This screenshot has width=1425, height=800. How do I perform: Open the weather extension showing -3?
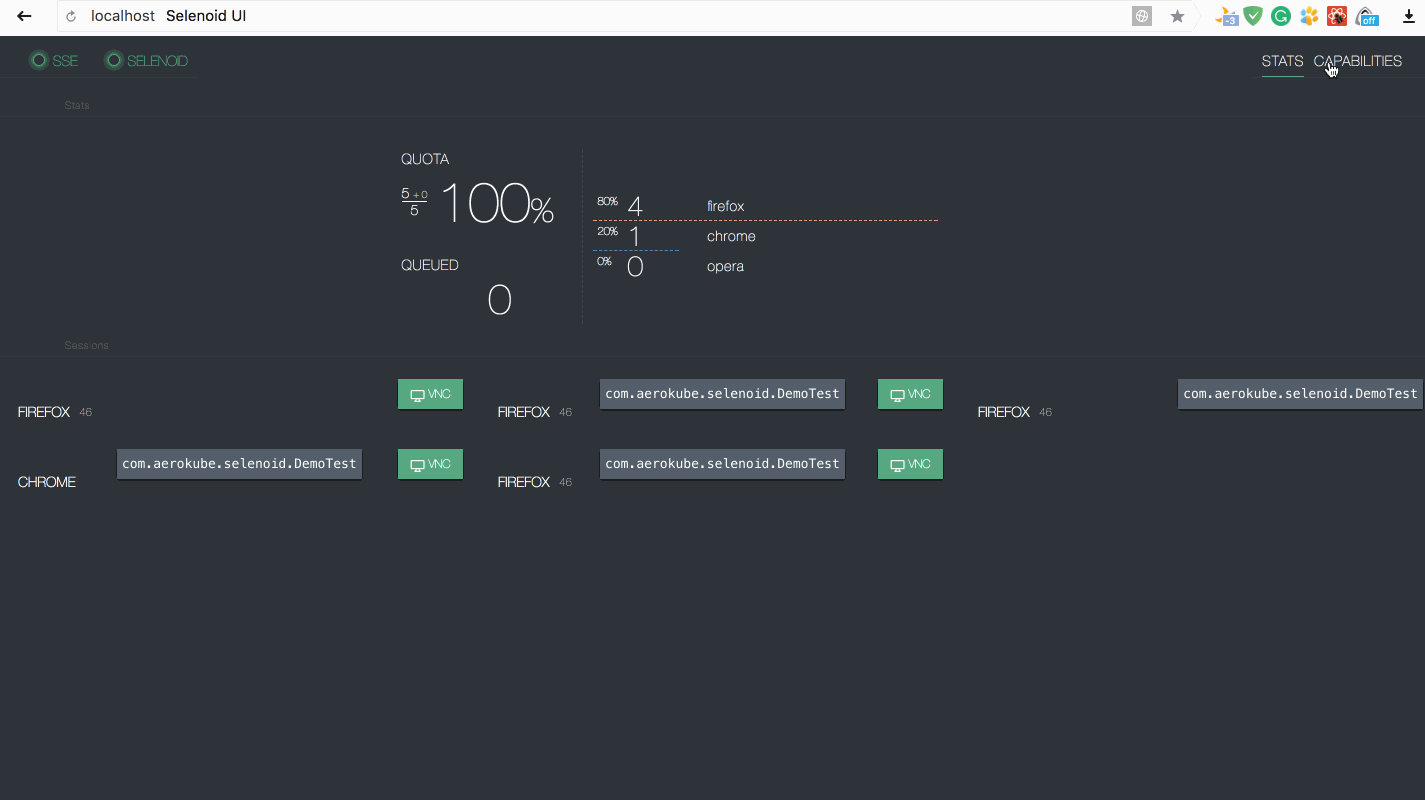[x=1226, y=16]
